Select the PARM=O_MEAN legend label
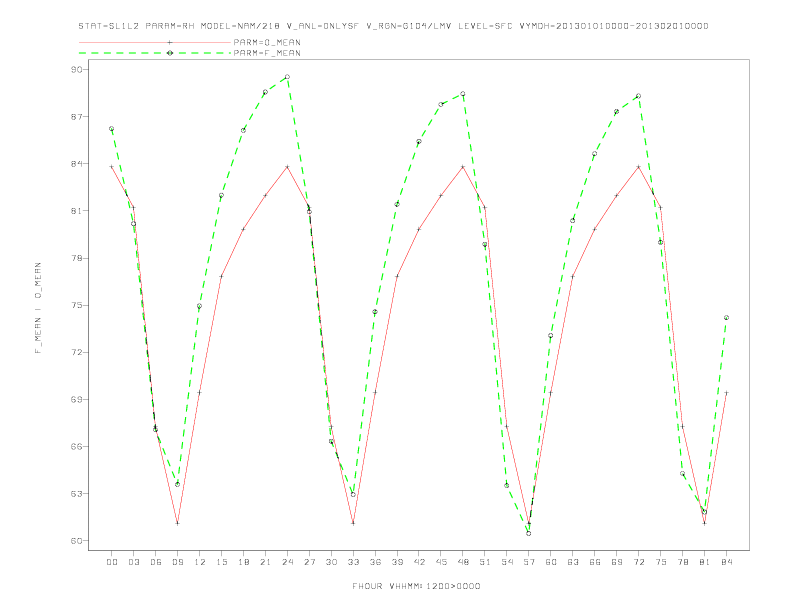 (x=267, y=42)
